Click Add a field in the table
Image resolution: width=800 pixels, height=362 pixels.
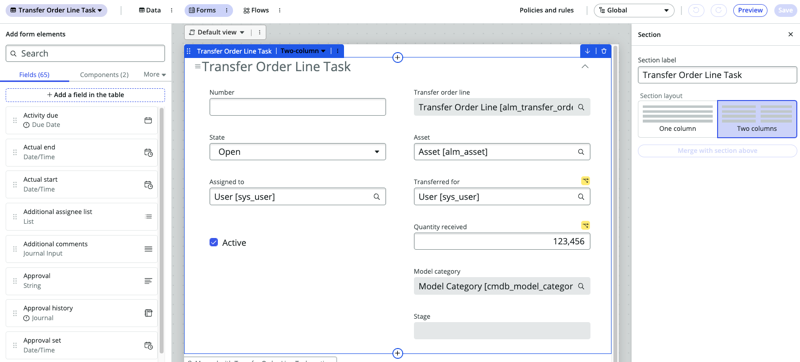tap(85, 95)
